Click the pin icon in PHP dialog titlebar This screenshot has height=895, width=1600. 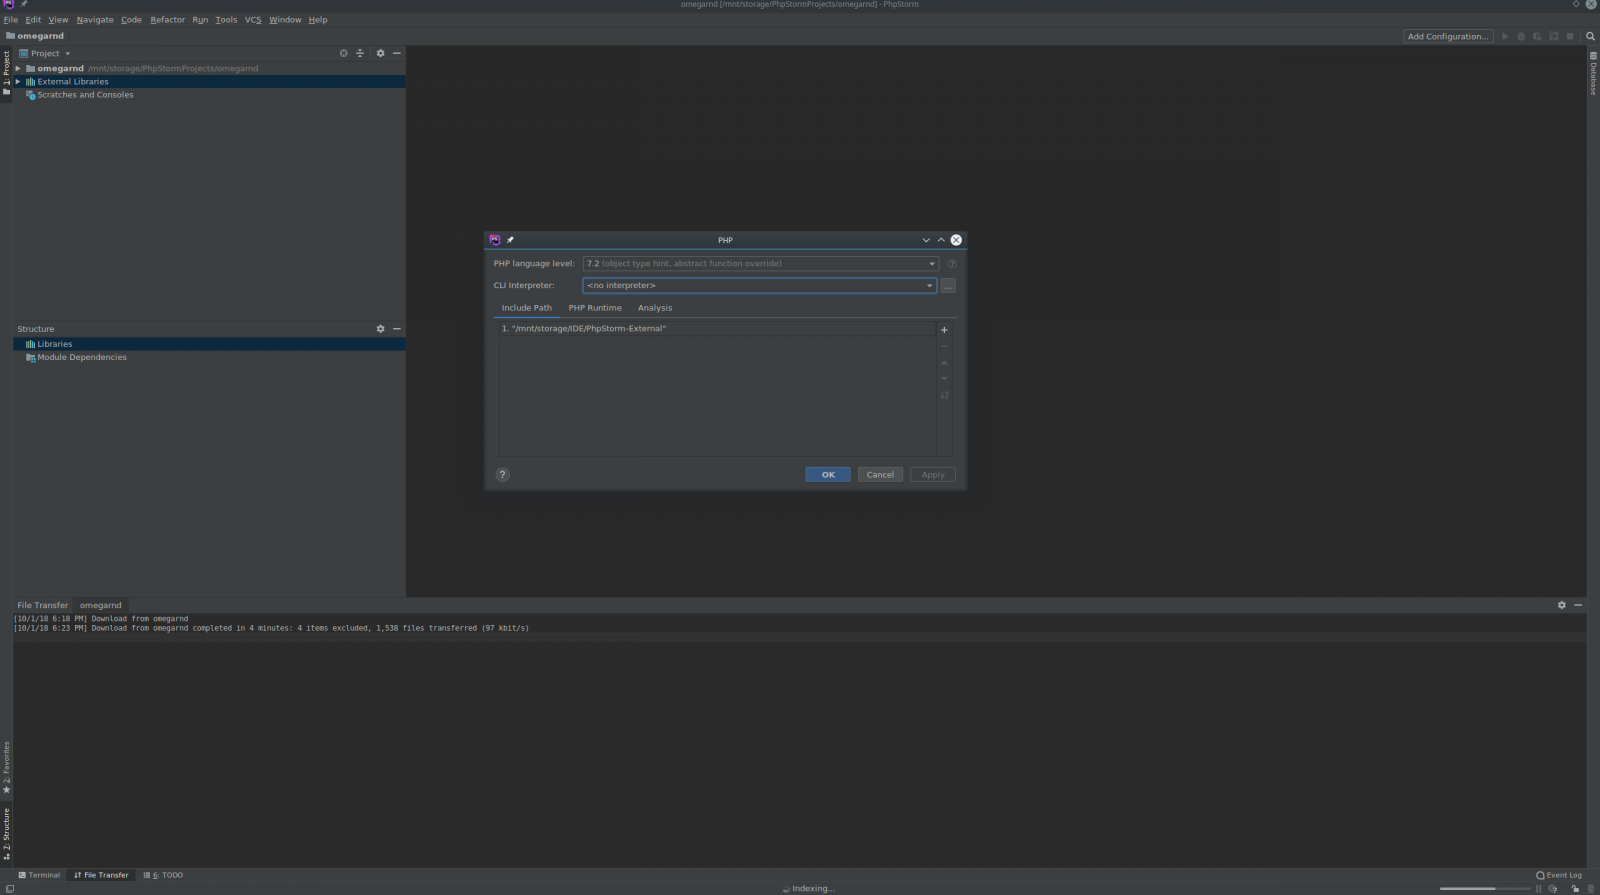click(x=510, y=240)
